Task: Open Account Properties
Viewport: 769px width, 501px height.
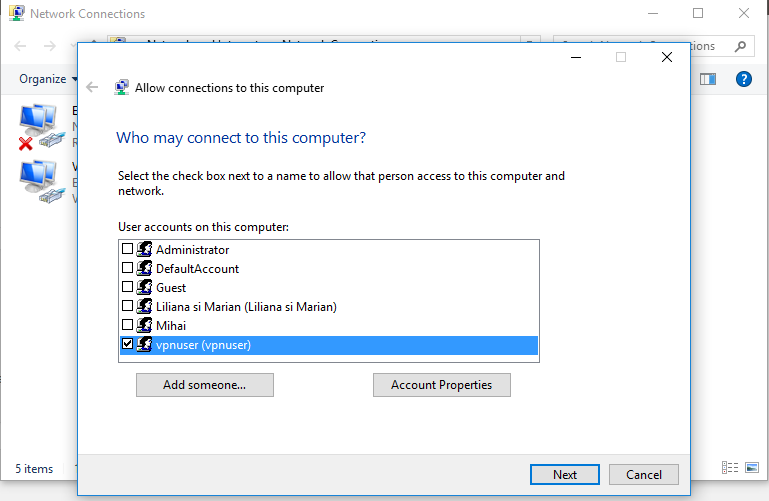Action: [x=441, y=385]
